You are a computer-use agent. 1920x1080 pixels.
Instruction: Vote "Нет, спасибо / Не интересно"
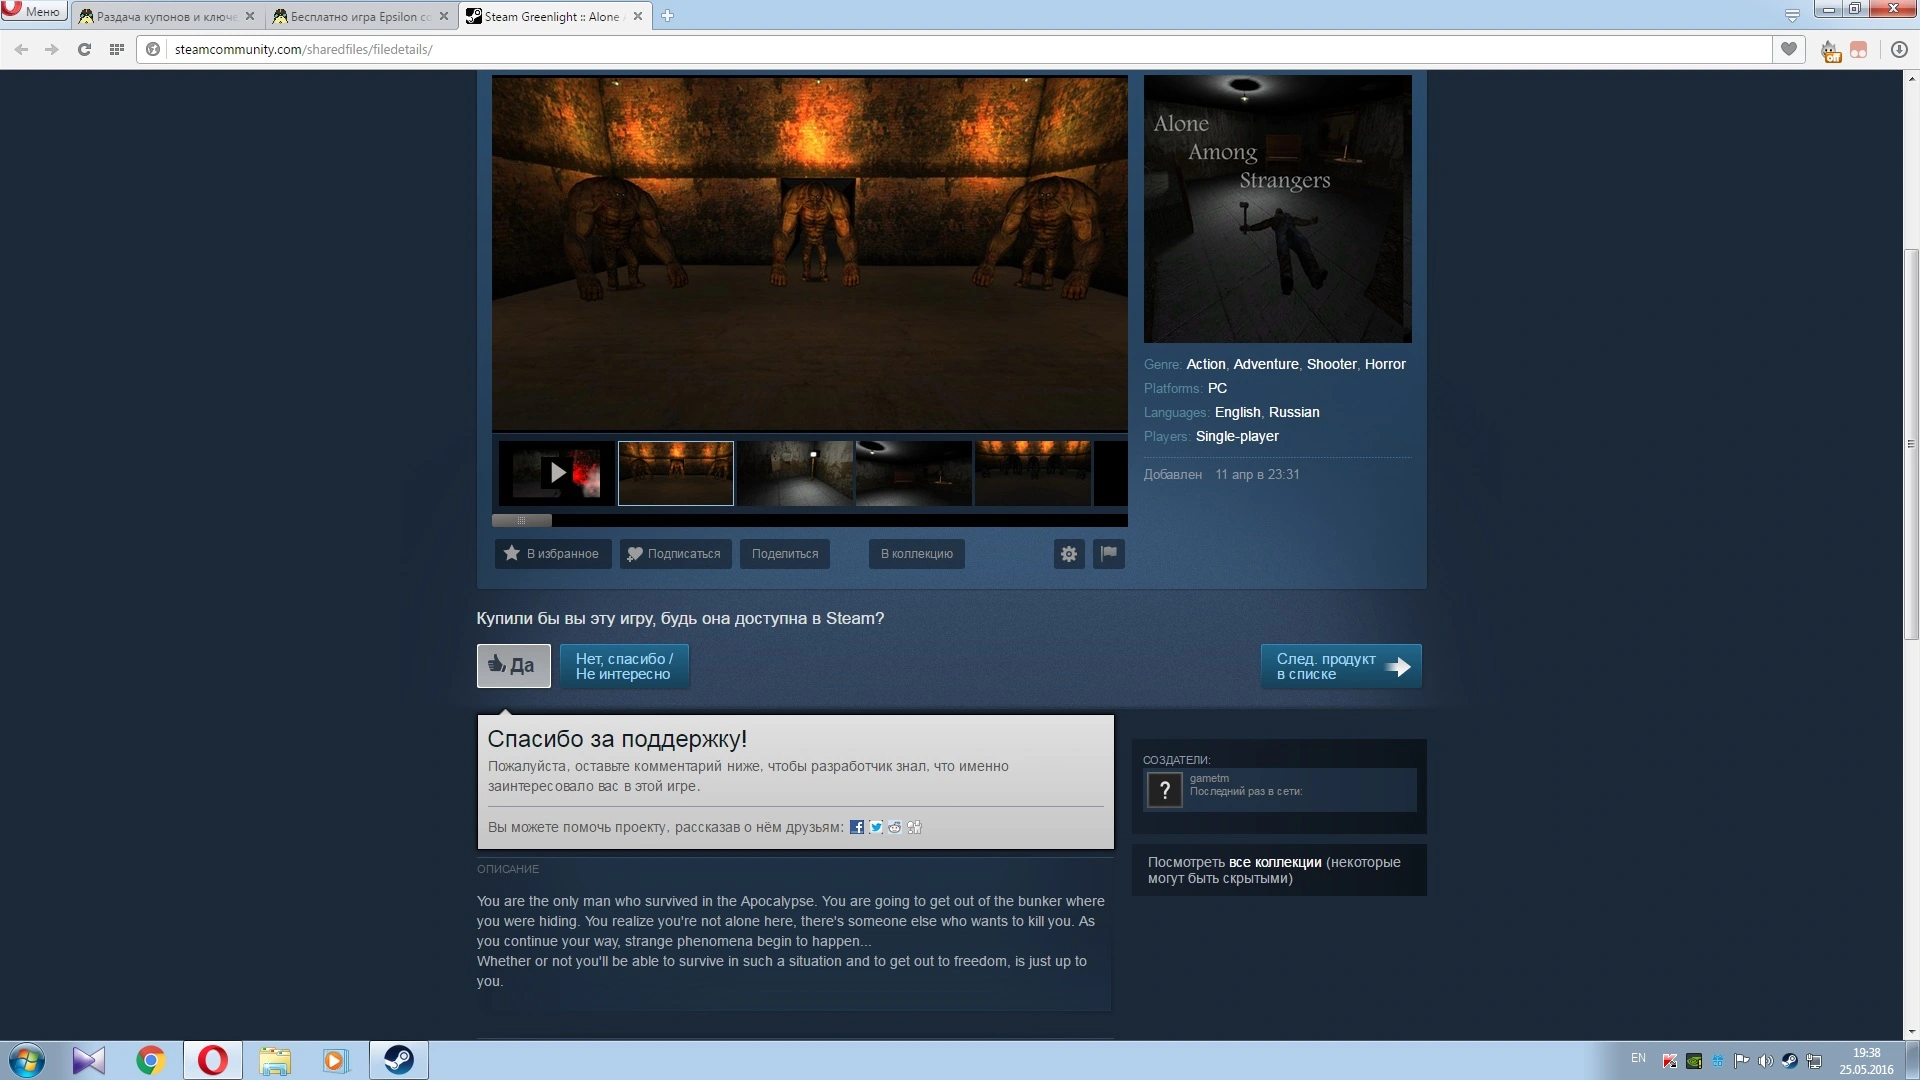pyautogui.click(x=624, y=666)
